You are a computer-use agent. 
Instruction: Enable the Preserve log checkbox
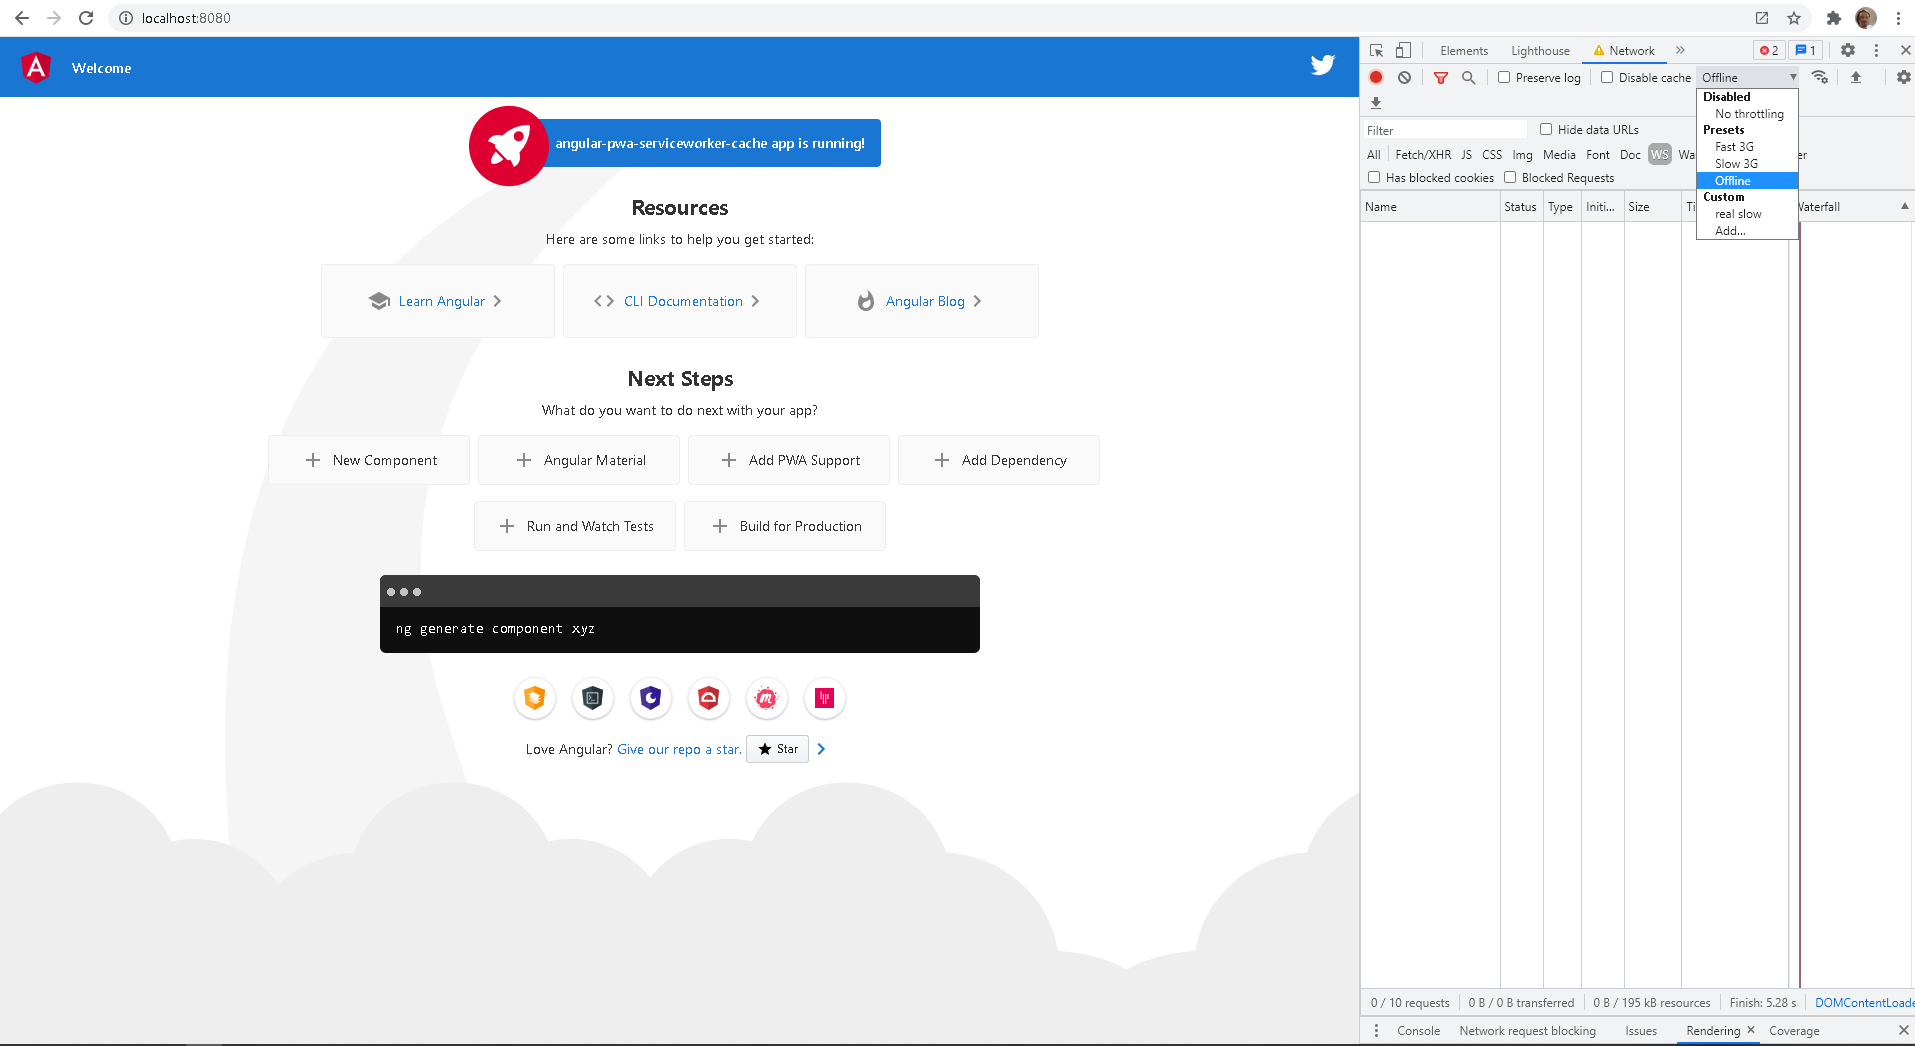[x=1504, y=77]
